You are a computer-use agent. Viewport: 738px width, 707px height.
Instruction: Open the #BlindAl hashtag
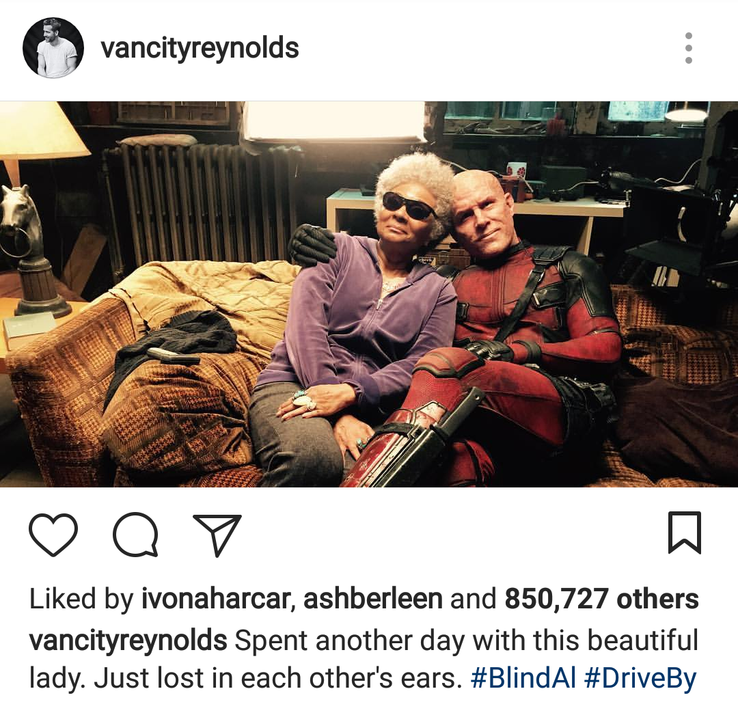coord(523,678)
